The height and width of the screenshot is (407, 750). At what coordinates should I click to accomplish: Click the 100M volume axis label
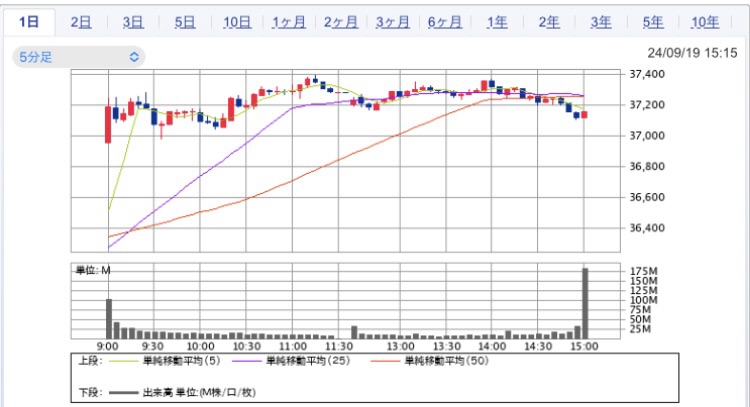coord(643,300)
